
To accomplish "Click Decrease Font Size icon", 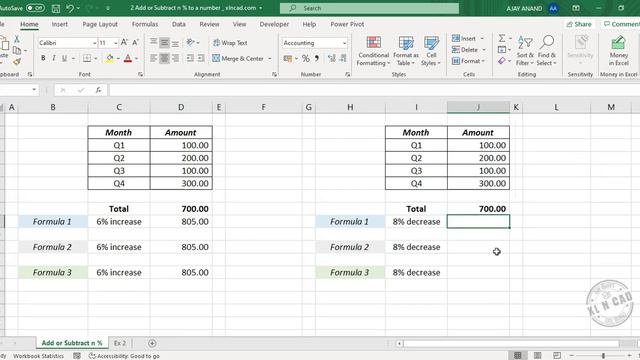I will (x=136, y=42).
